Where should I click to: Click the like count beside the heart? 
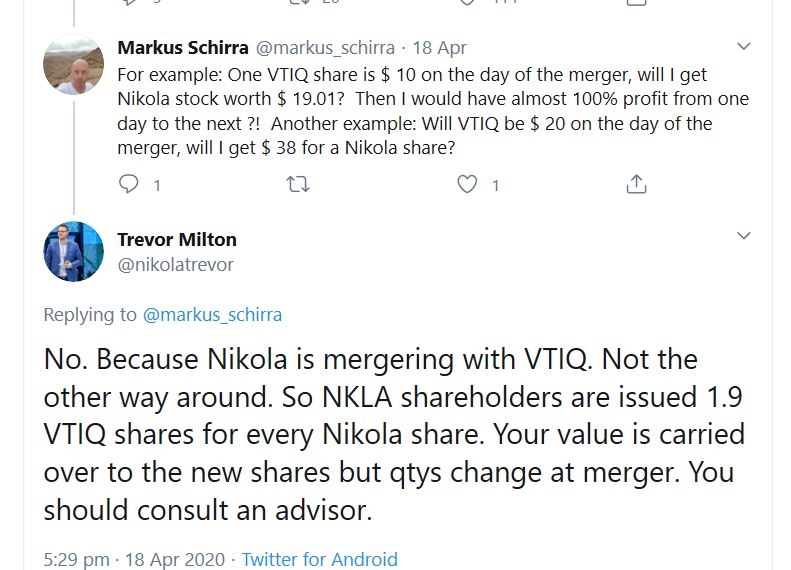click(x=495, y=185)
